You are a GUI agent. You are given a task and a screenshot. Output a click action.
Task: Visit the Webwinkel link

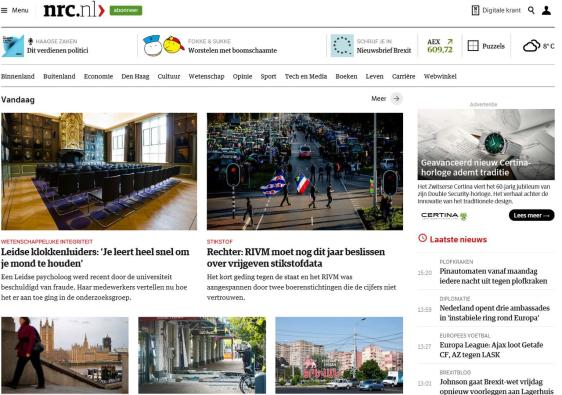pyautogui.click(x=440, y=76)
